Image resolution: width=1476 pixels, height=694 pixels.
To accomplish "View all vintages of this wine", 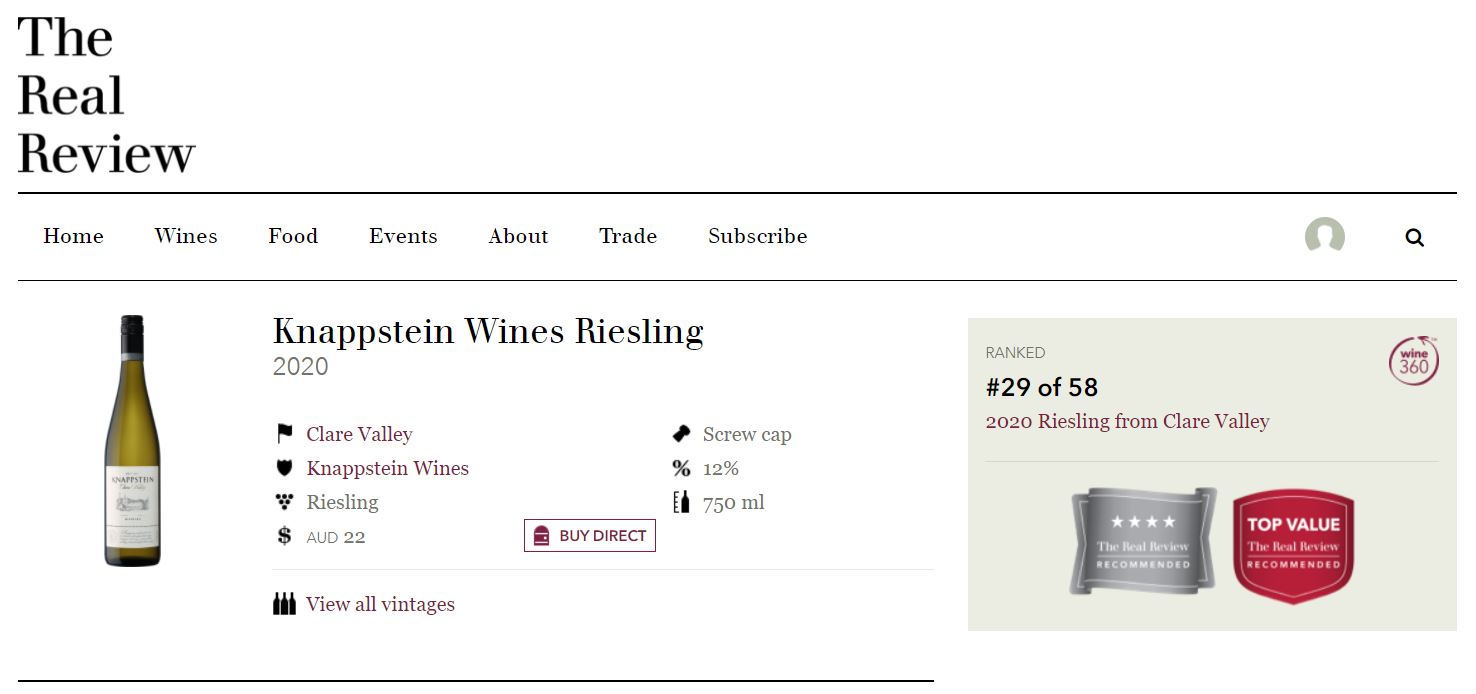I will point(380,604).
